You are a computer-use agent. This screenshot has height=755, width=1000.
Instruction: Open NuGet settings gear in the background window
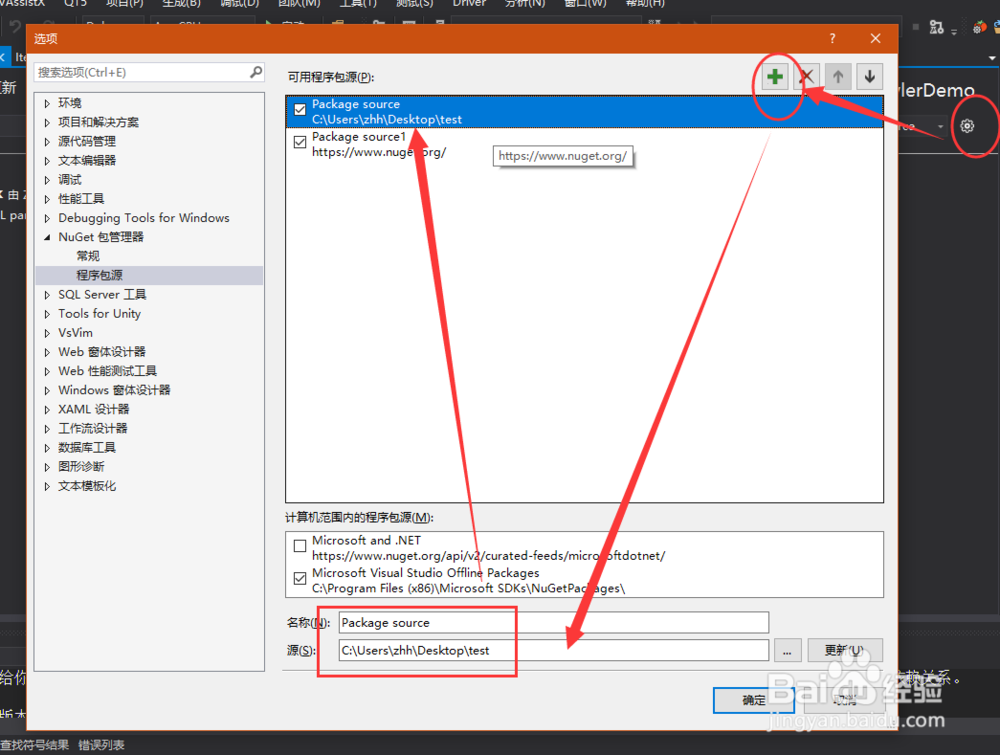pyautogui.click(x=967, y=126)
